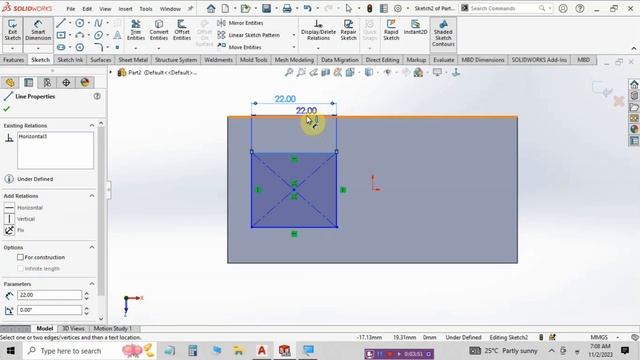Toggle Instant2D

click(415, 27)
